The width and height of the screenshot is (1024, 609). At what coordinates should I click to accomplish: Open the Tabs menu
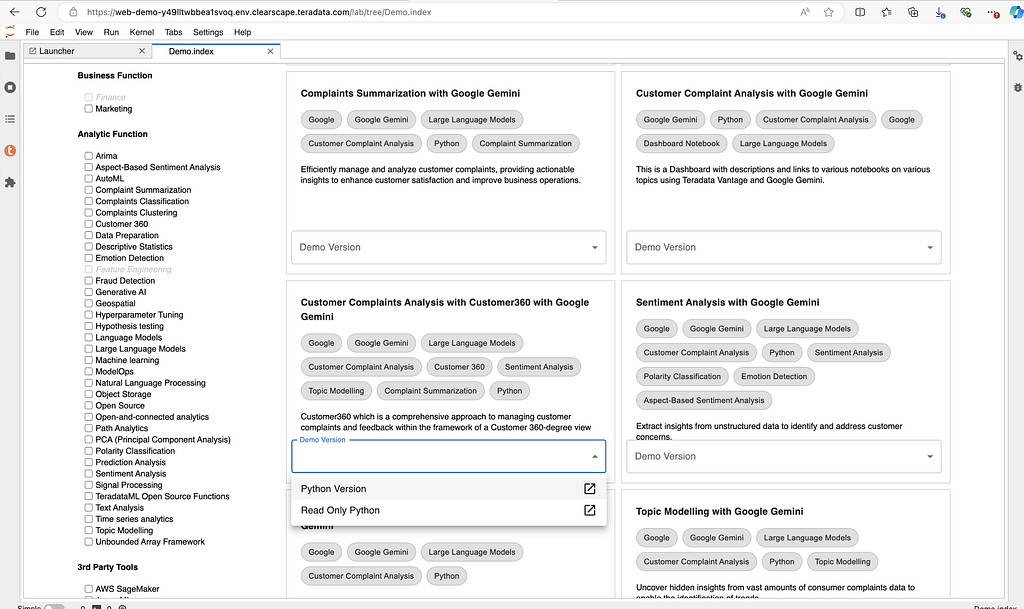click(x=173, y=32)
